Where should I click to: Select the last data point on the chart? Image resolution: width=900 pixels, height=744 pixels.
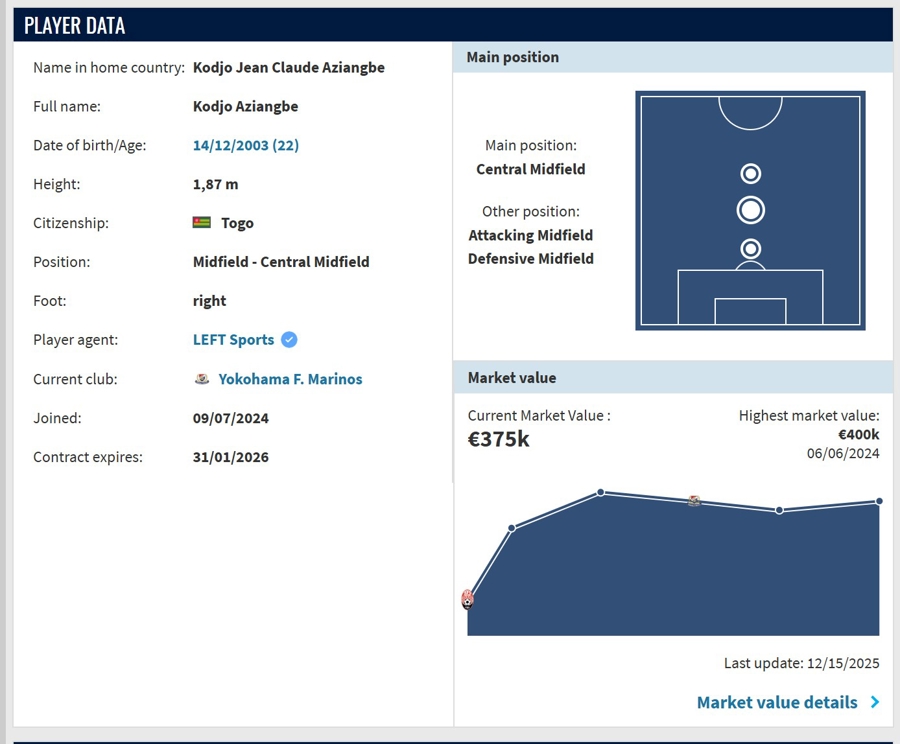coord(879,501)
